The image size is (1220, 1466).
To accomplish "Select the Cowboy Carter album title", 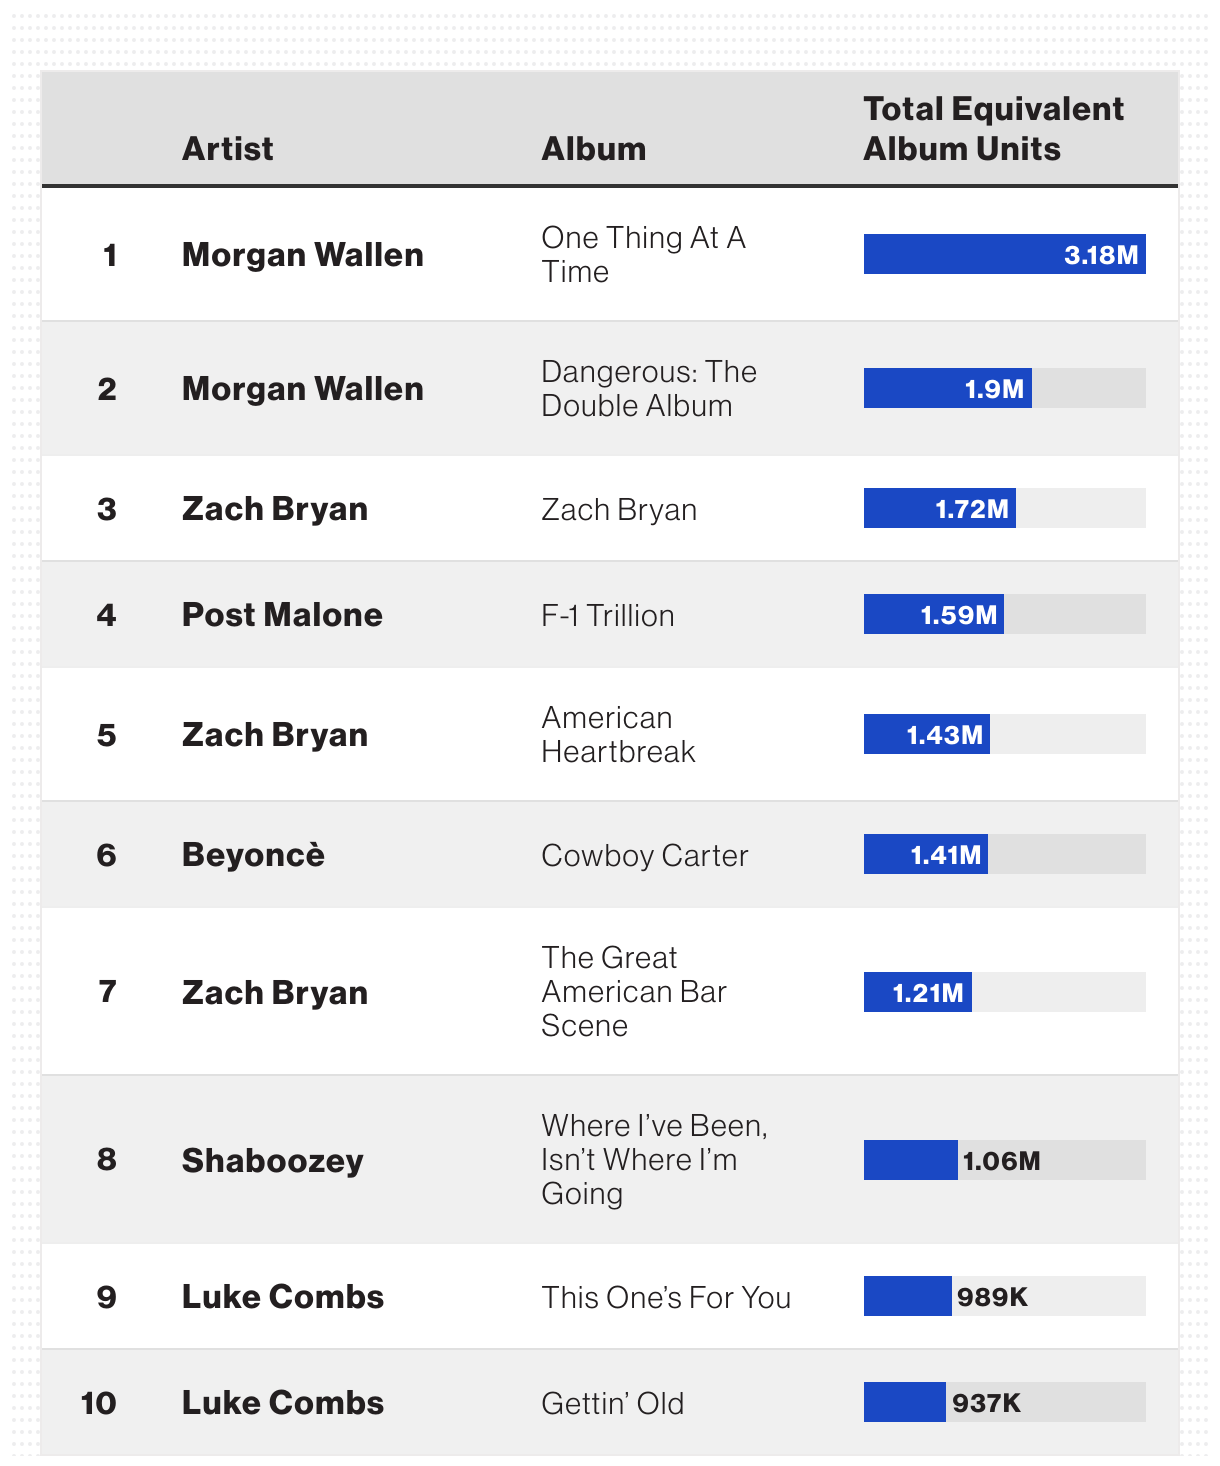I will coord(645,856).
